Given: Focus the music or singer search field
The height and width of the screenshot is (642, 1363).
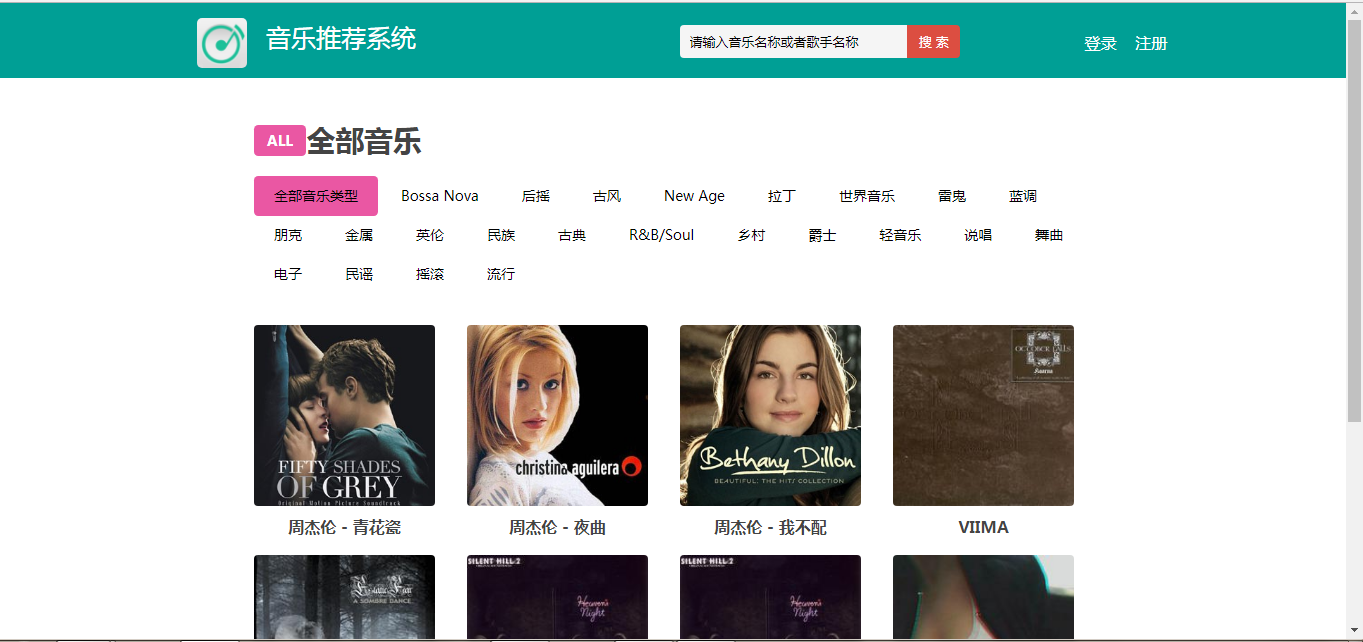Looking at the screenshot, I should [x=793, y=42].
